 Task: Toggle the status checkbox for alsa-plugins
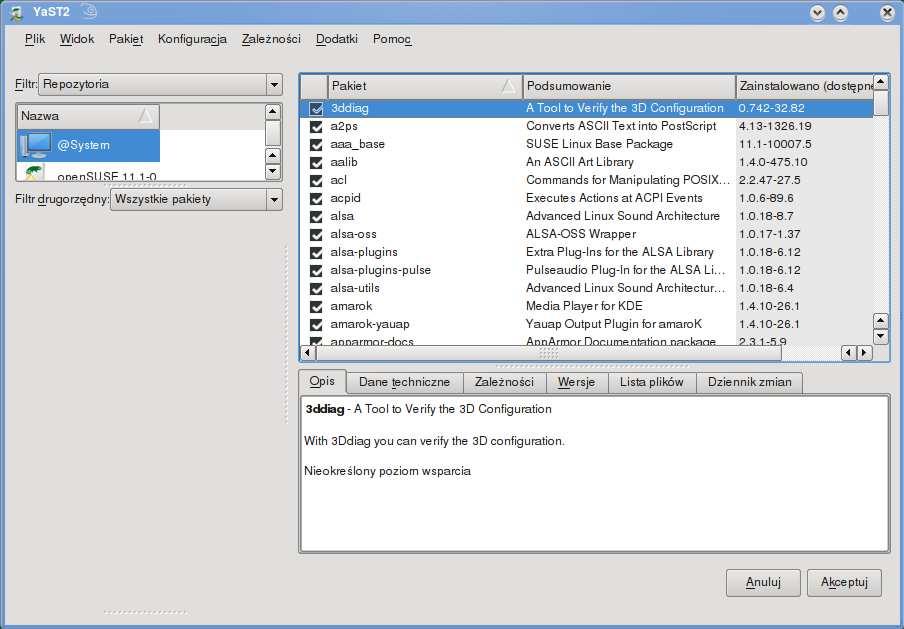click(x=316, y=253)
